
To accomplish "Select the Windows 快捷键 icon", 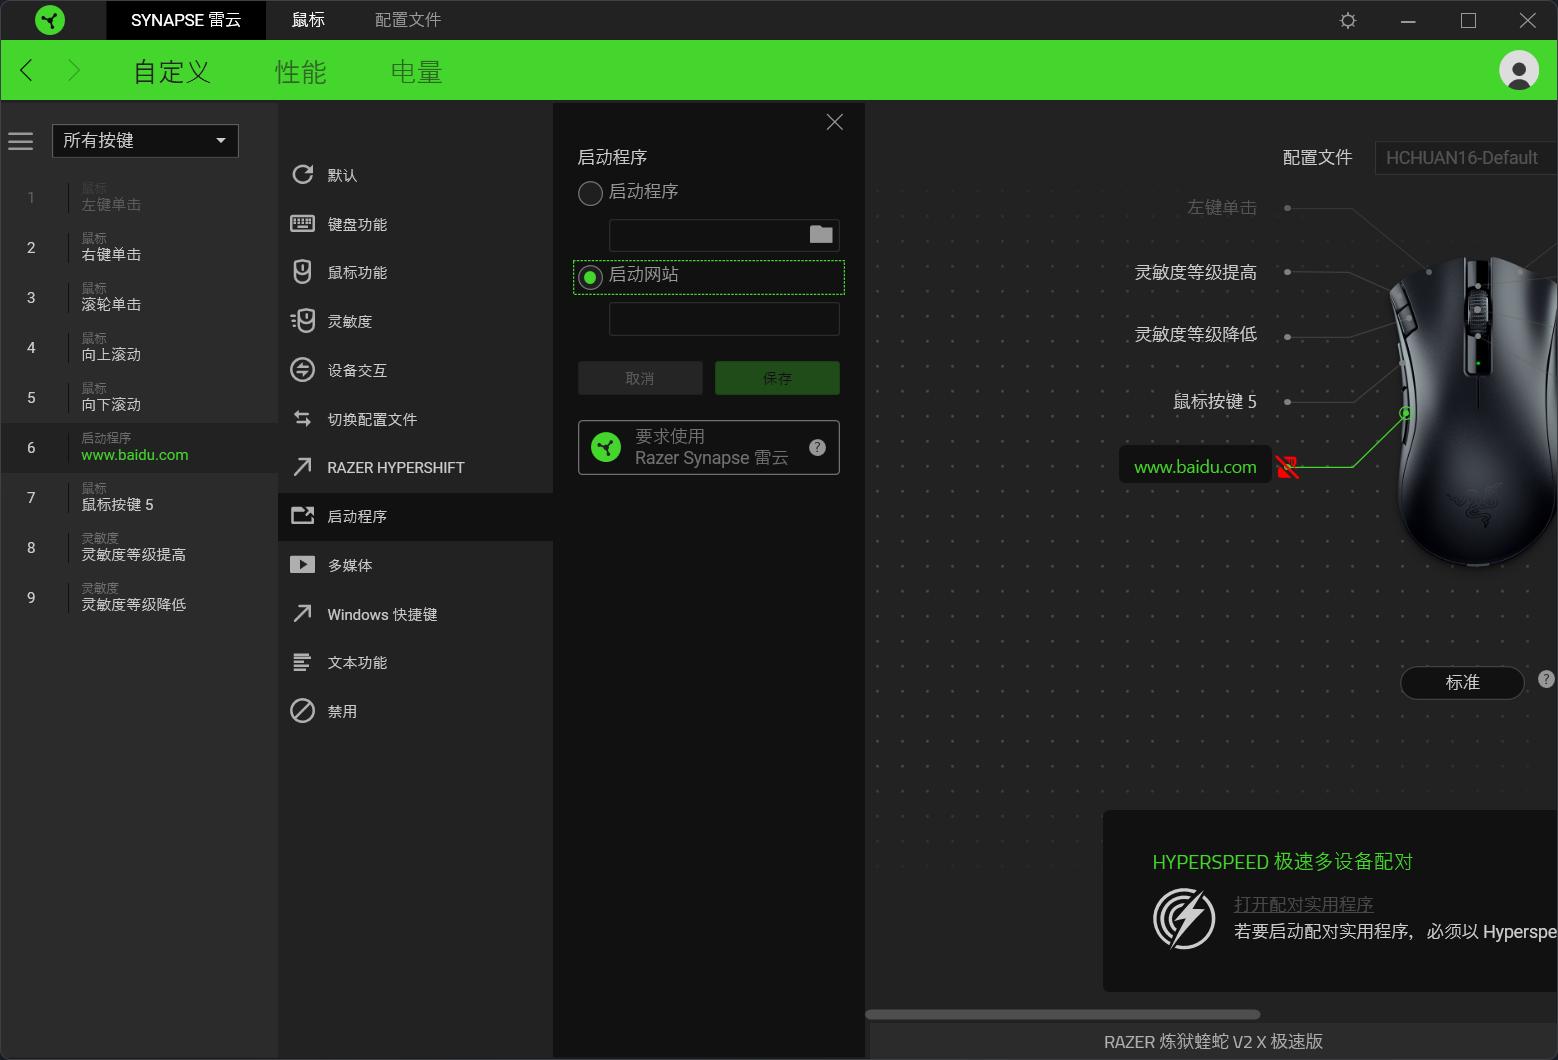I will 302,613.
